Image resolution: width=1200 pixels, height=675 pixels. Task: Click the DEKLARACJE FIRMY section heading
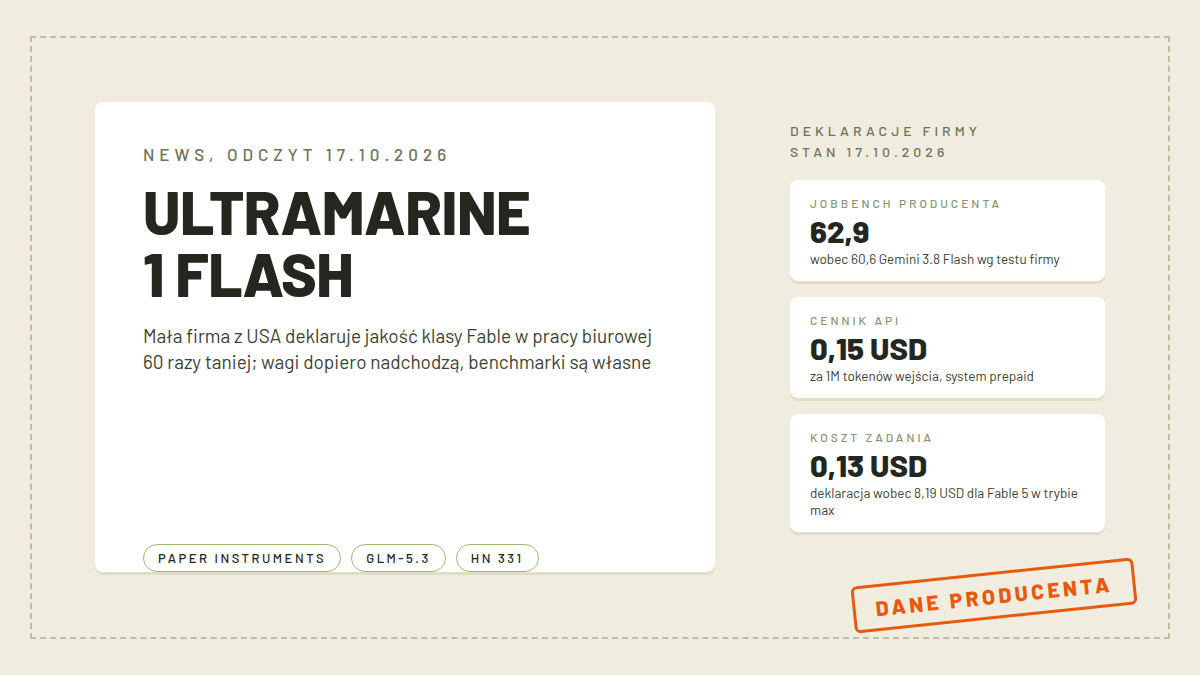click(884, 131)
